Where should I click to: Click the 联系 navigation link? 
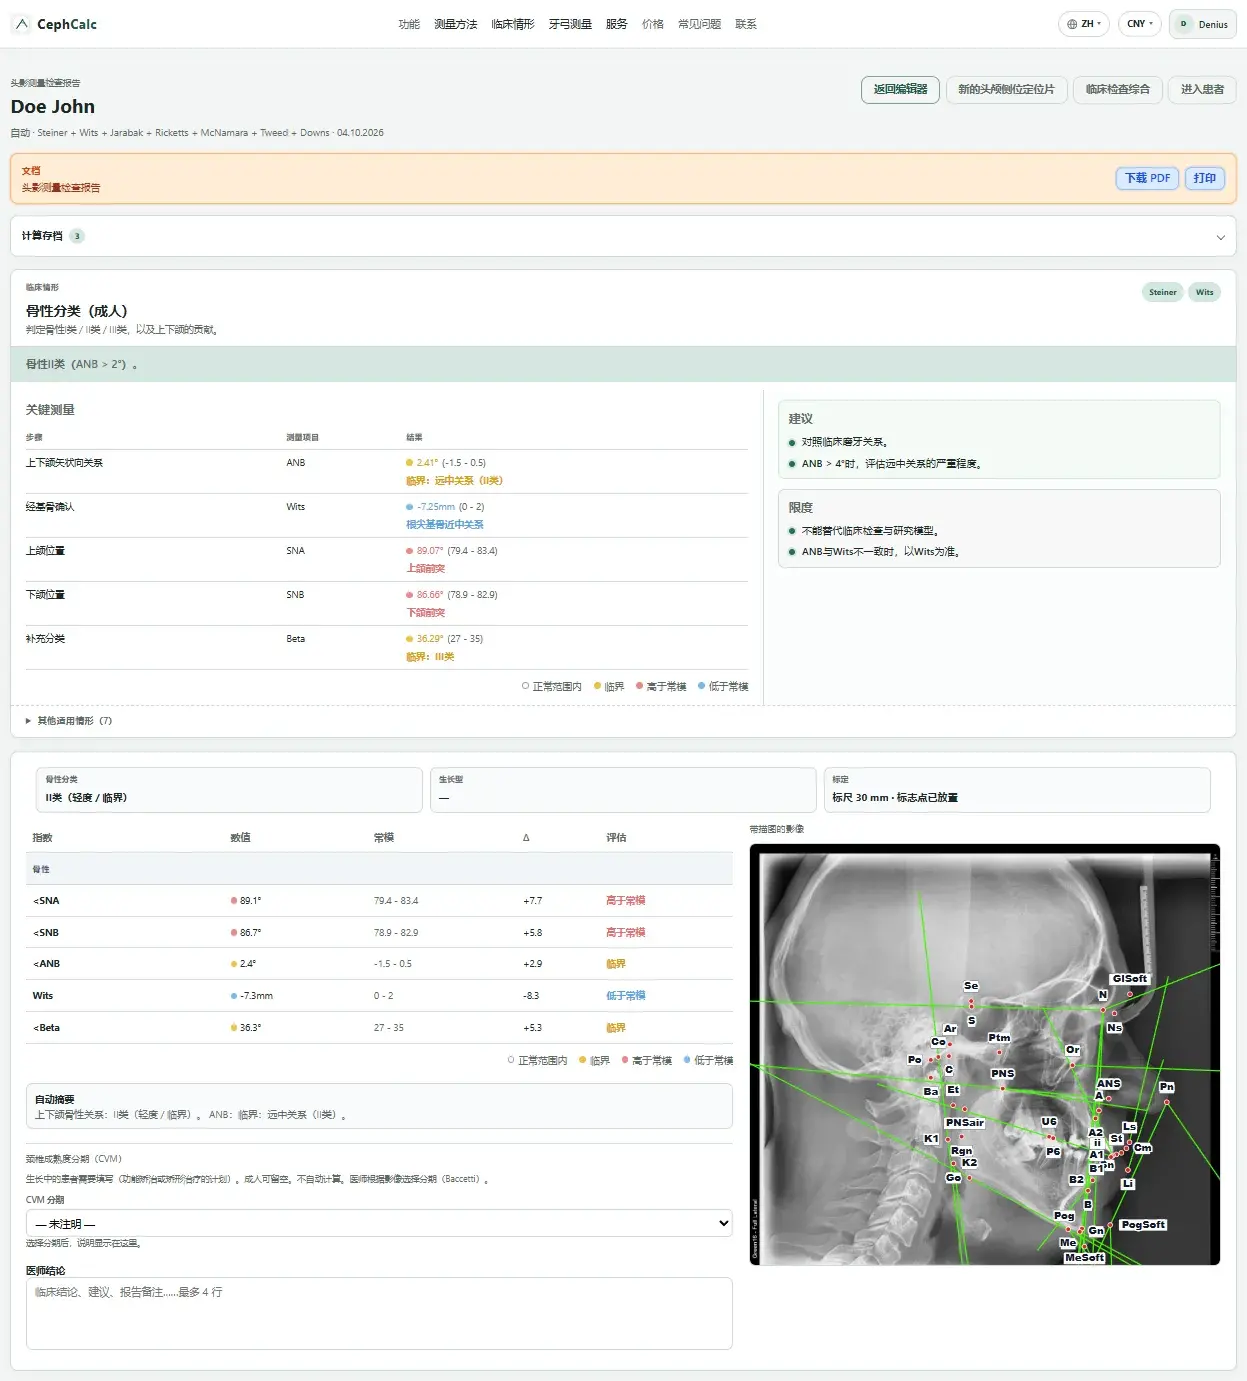pyautogui.click(x=746, y=24)
